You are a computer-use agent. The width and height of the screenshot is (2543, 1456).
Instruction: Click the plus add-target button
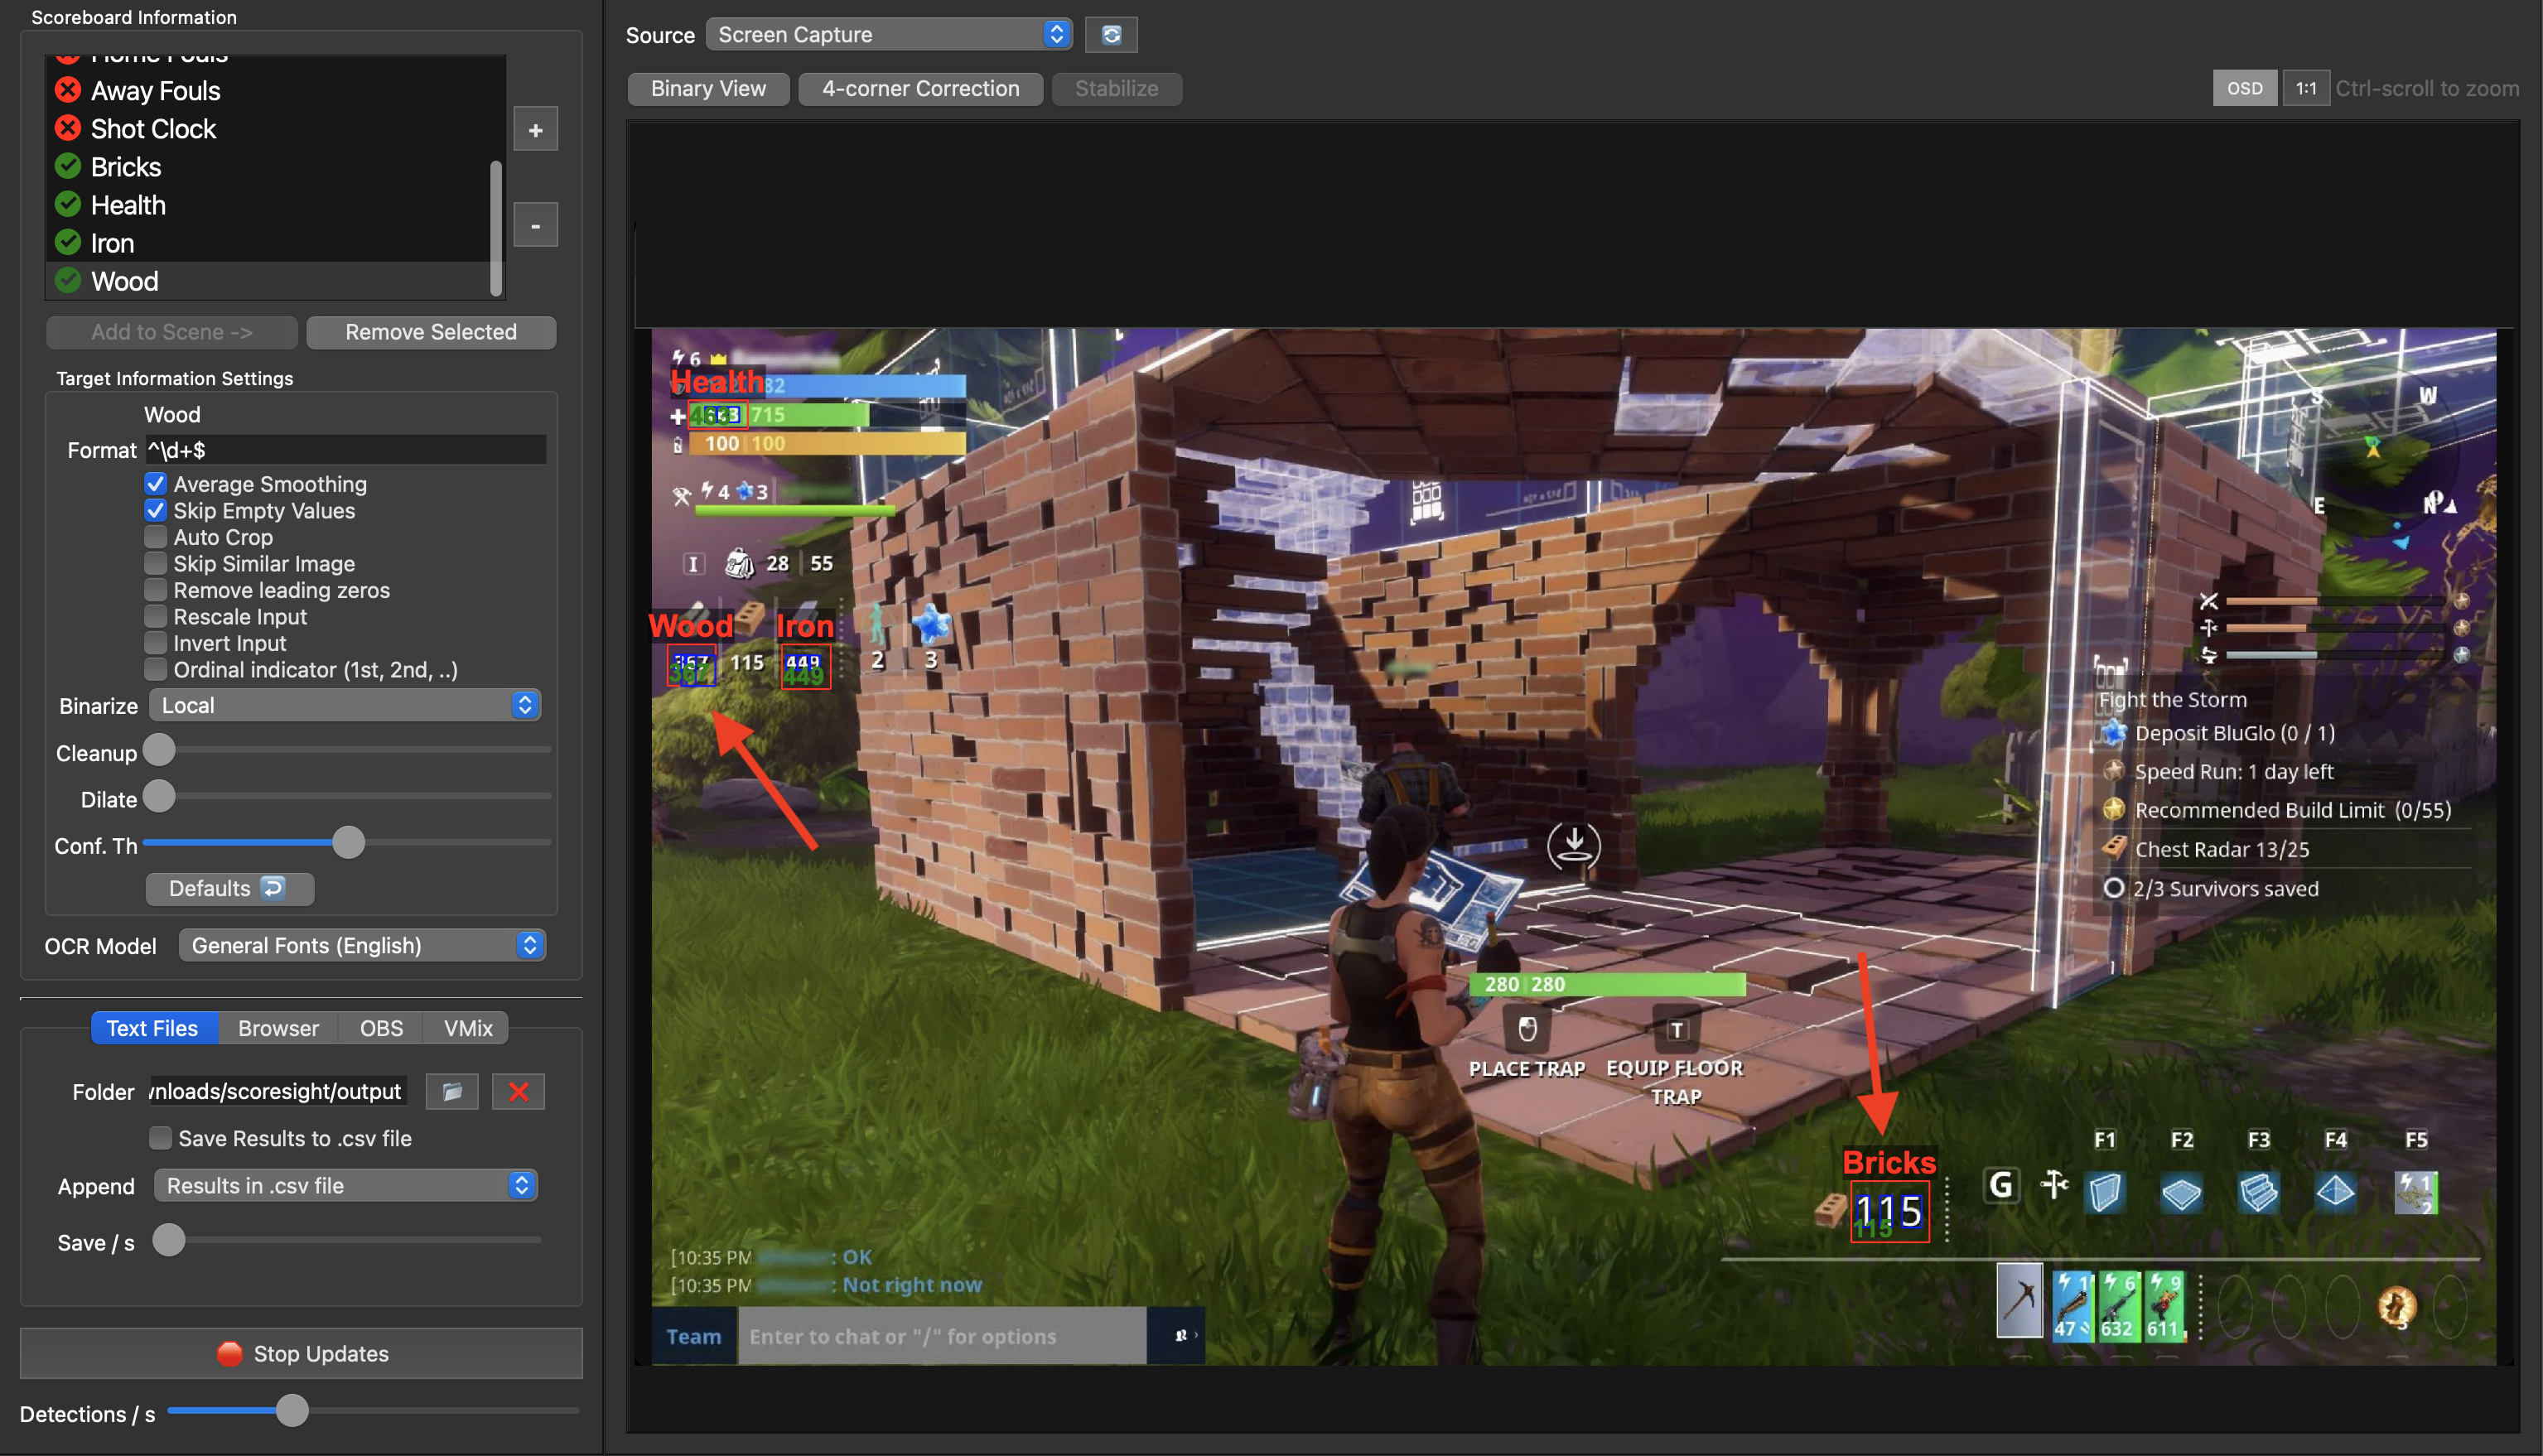point(535,130)
